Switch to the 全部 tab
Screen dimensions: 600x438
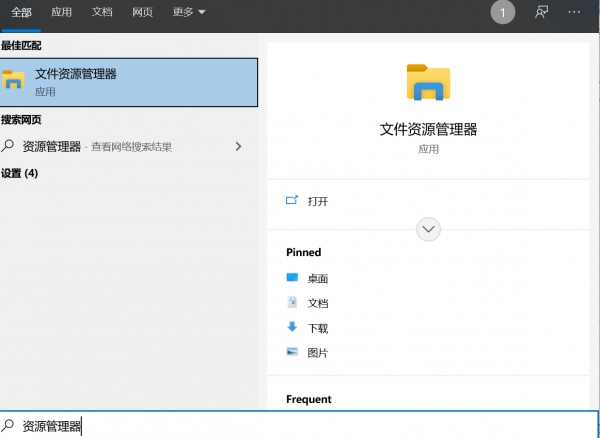21,12
